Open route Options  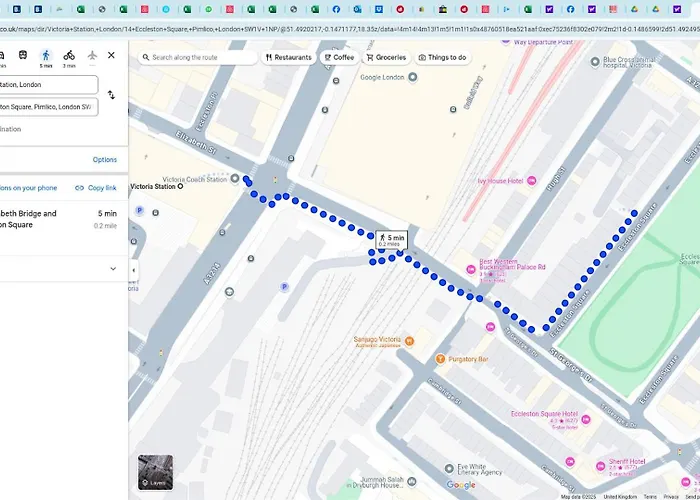pos(105,160)
